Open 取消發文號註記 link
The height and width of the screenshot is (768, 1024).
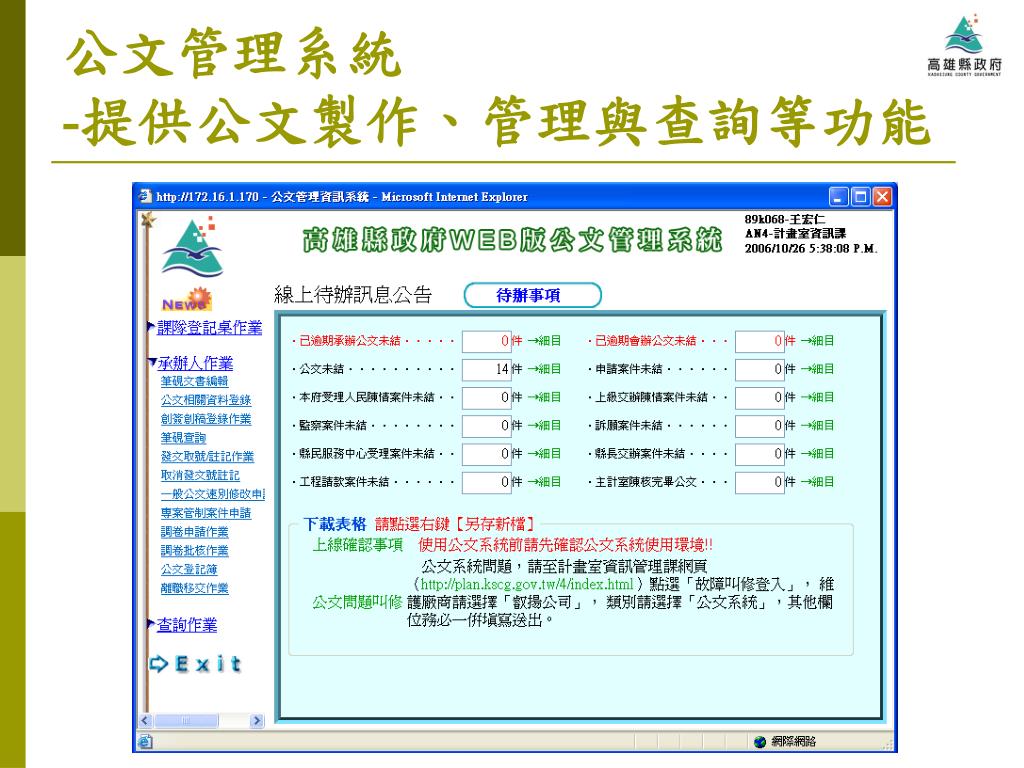click(x=200, y=475)
